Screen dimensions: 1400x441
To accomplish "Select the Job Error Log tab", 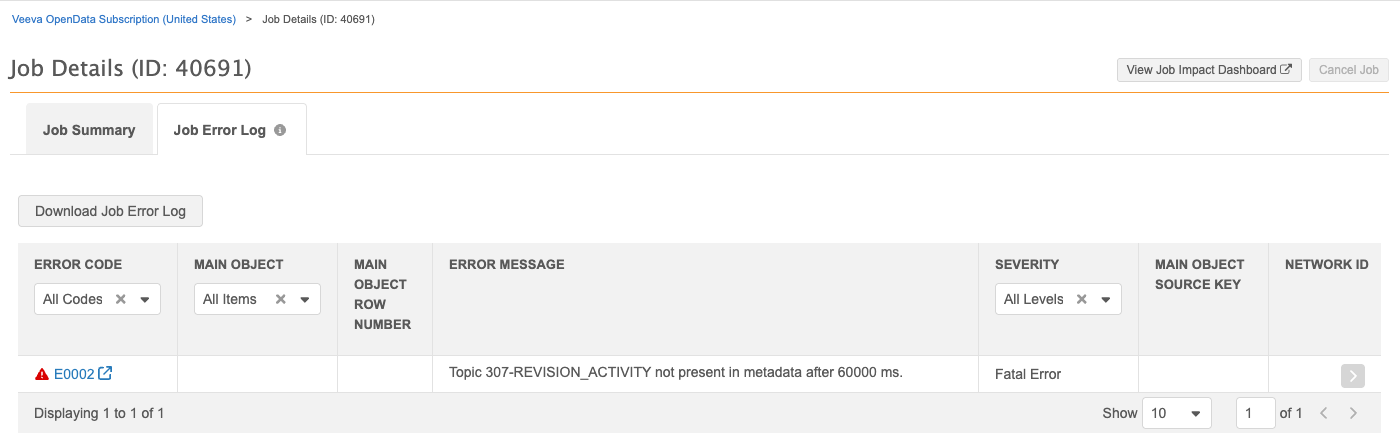I will [220, 130].
